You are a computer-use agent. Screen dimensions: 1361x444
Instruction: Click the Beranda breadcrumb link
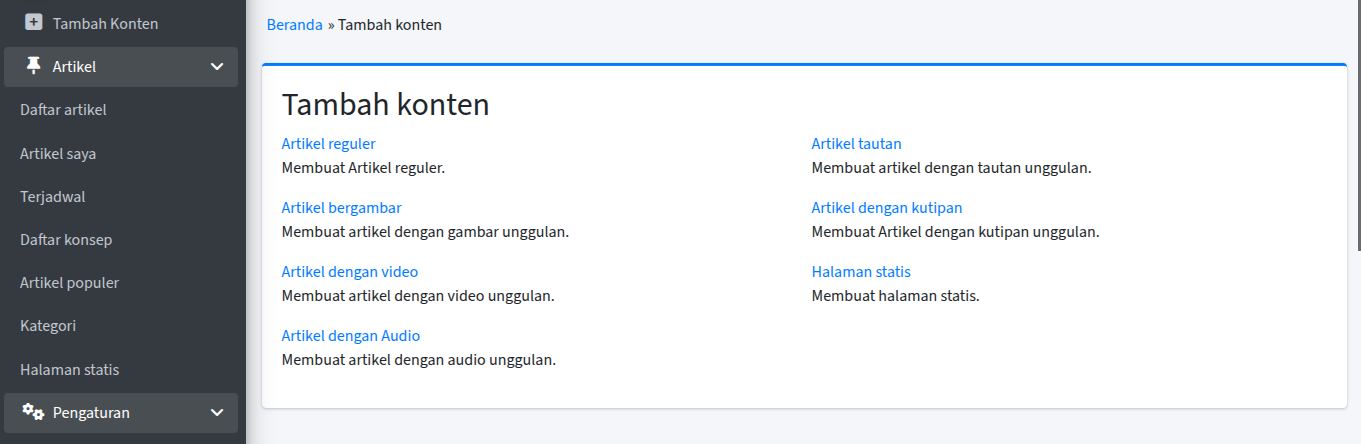295,25
